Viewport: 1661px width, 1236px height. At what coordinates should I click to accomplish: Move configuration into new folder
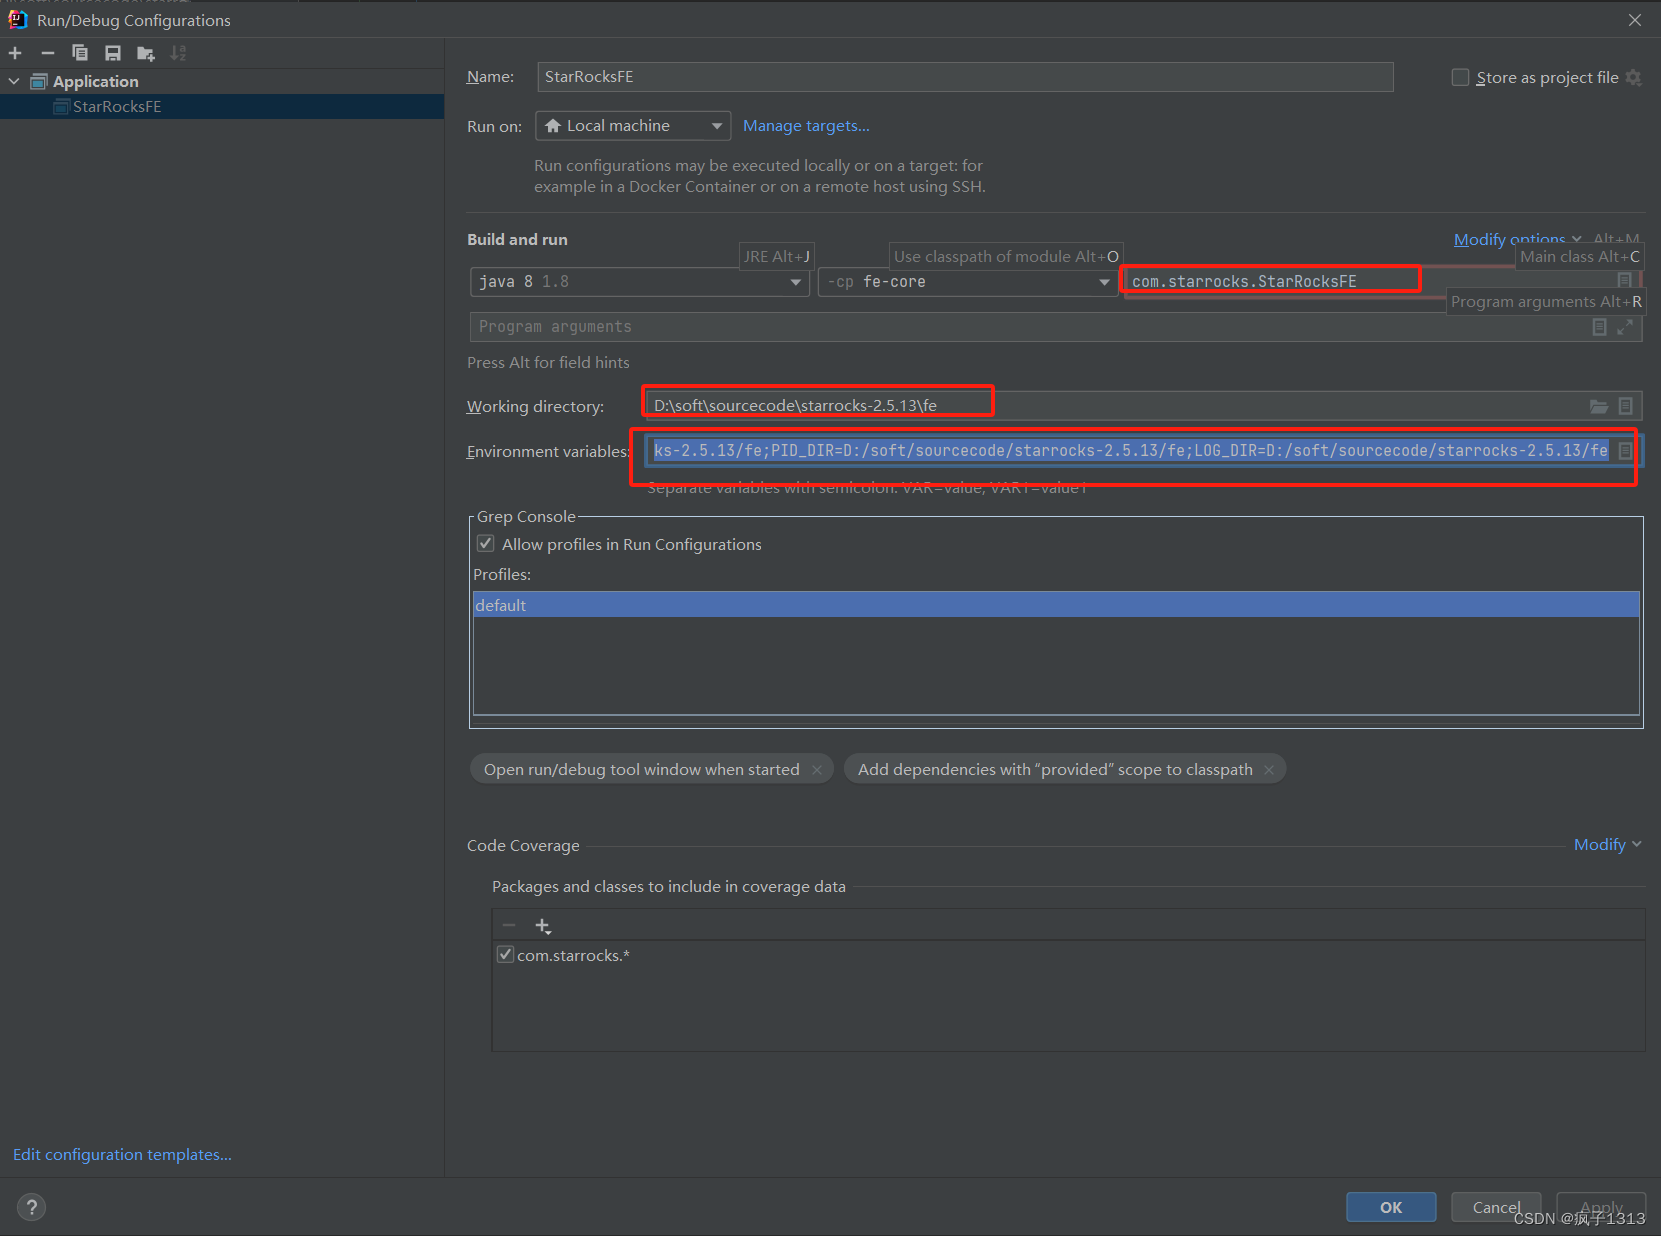click(x=146, y=53)
